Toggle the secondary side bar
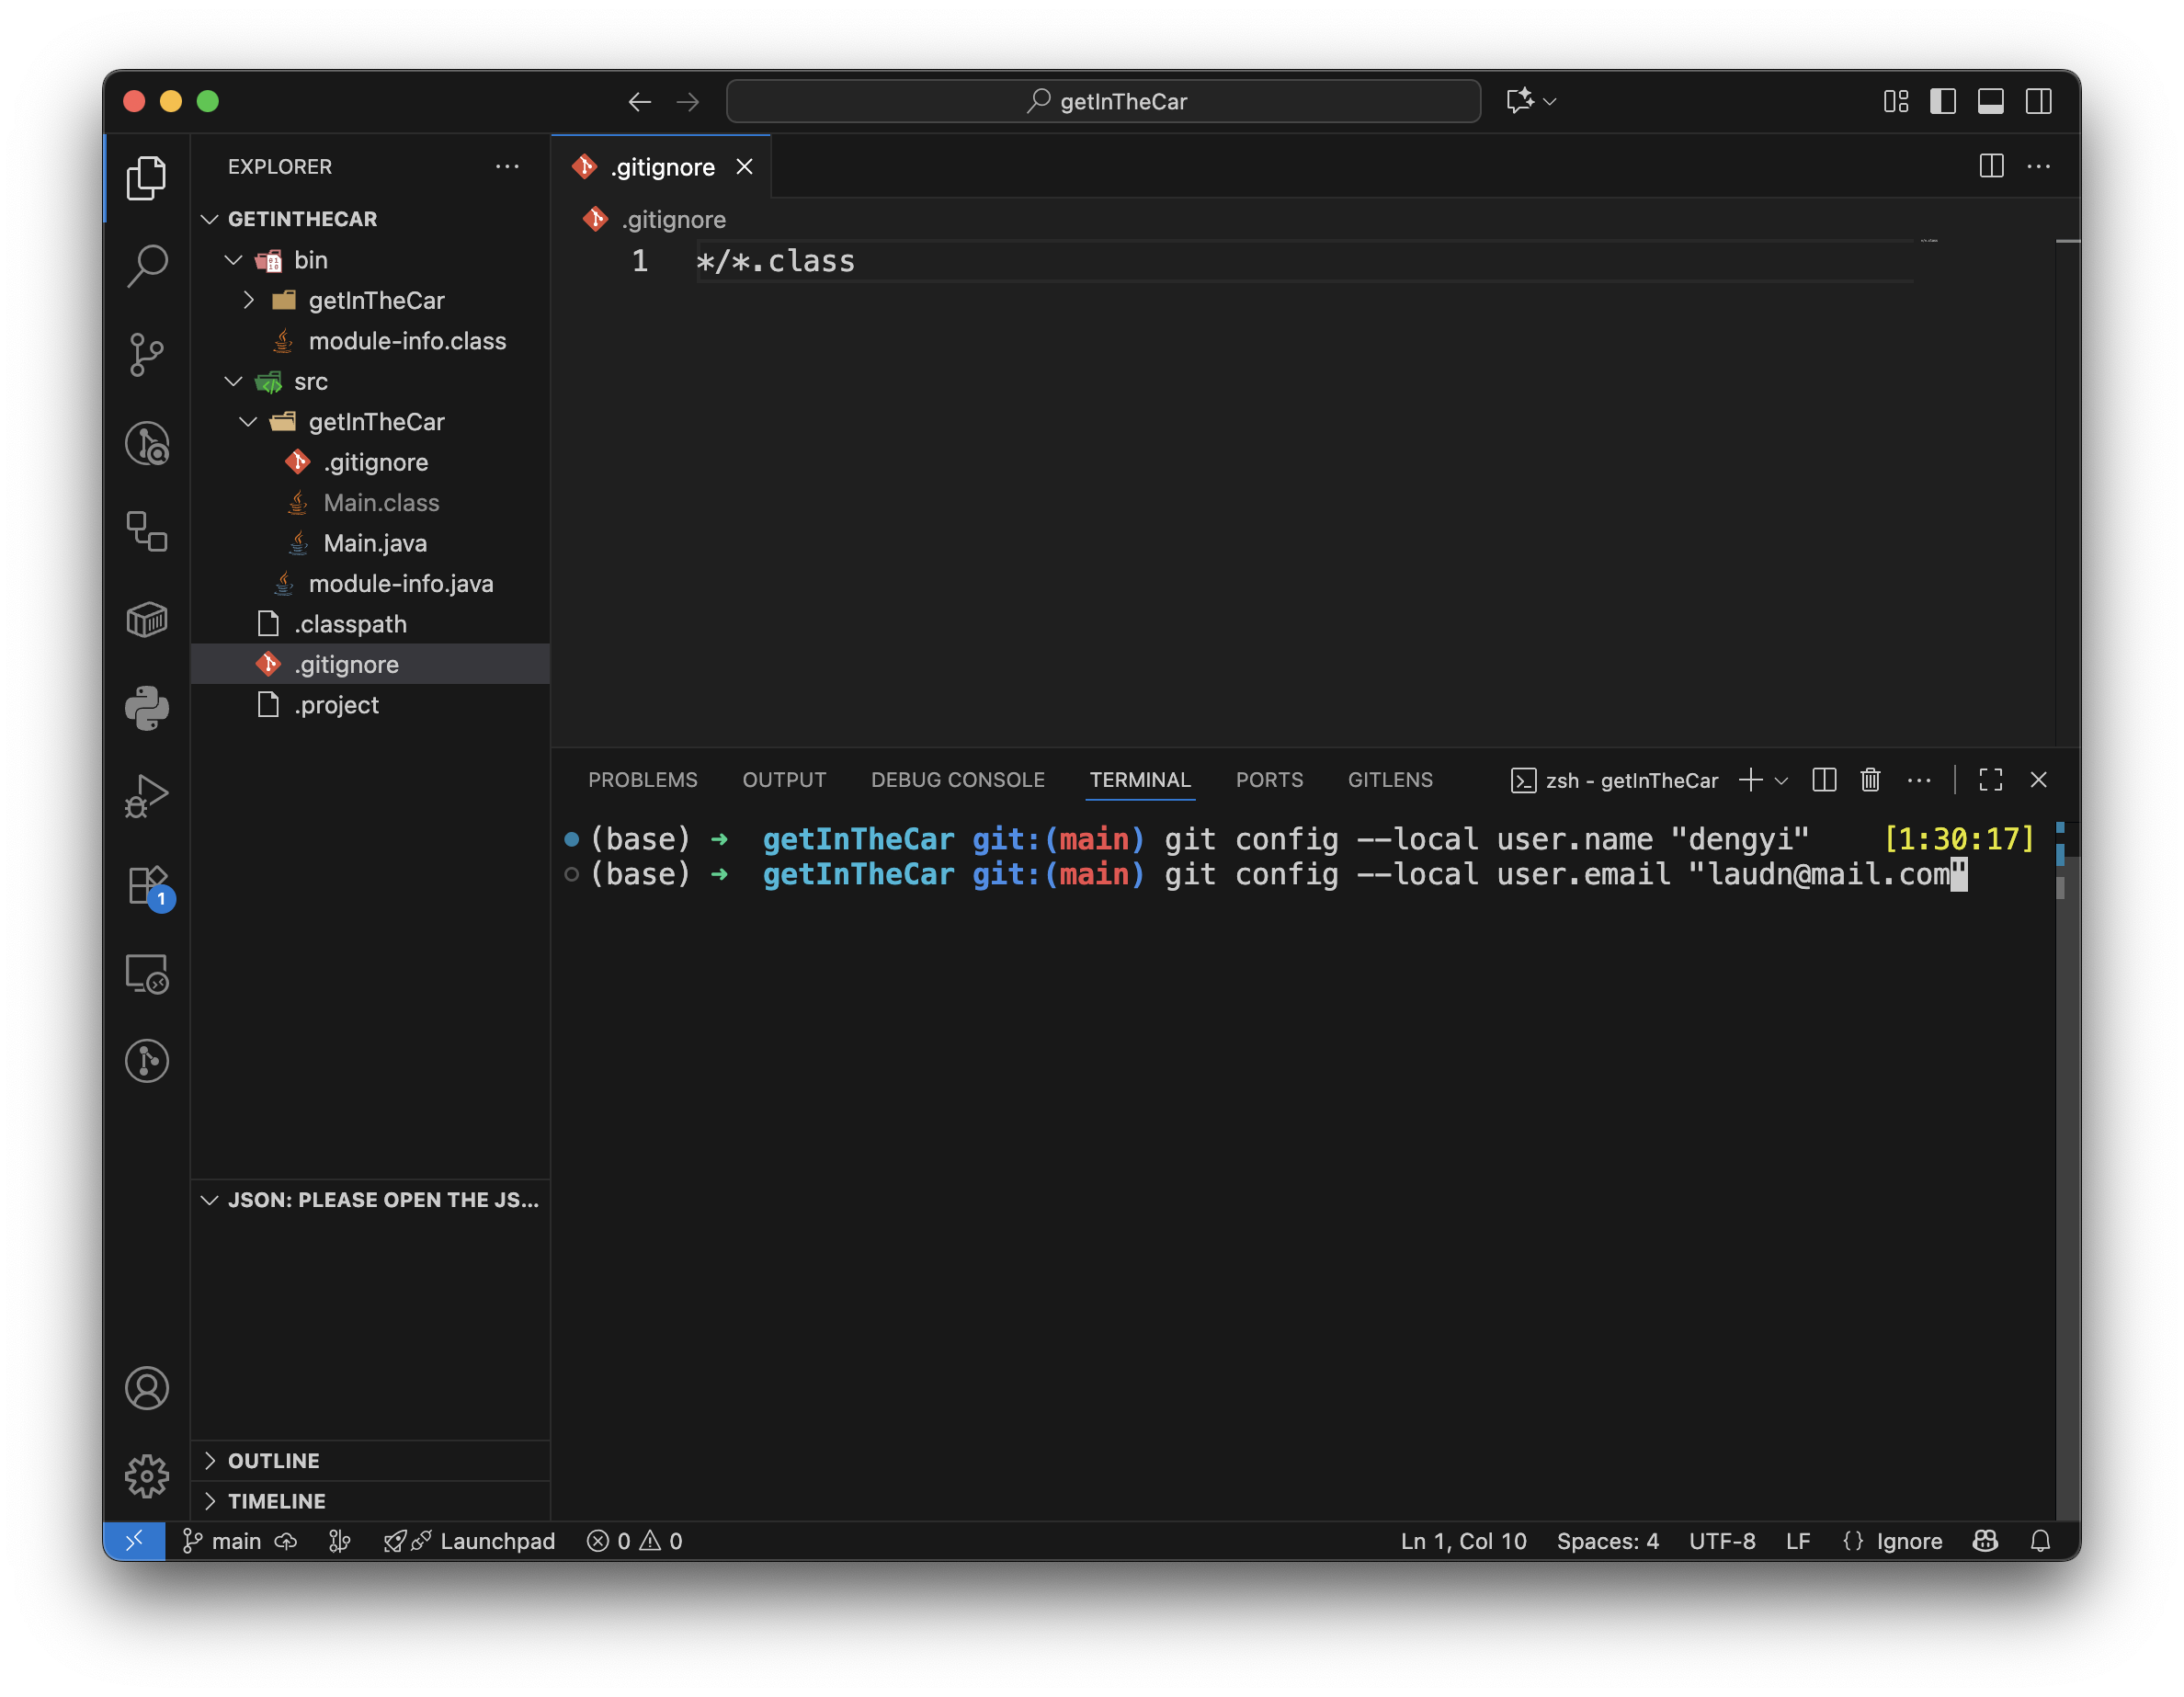Viewport: 2184px width, 1697px height. 2038,101
